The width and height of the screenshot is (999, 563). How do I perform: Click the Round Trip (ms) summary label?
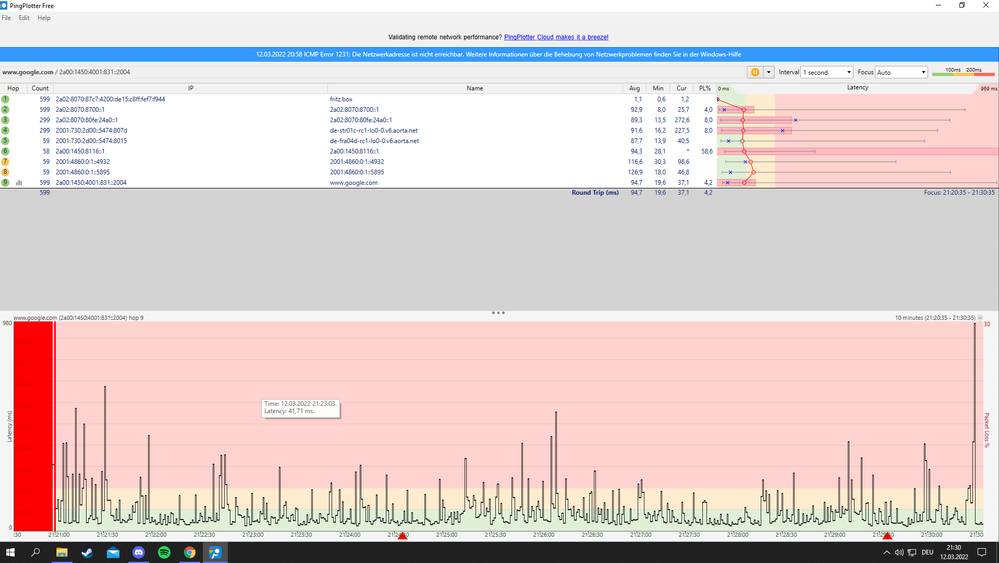pyautogui.click(x=595, y=192)
